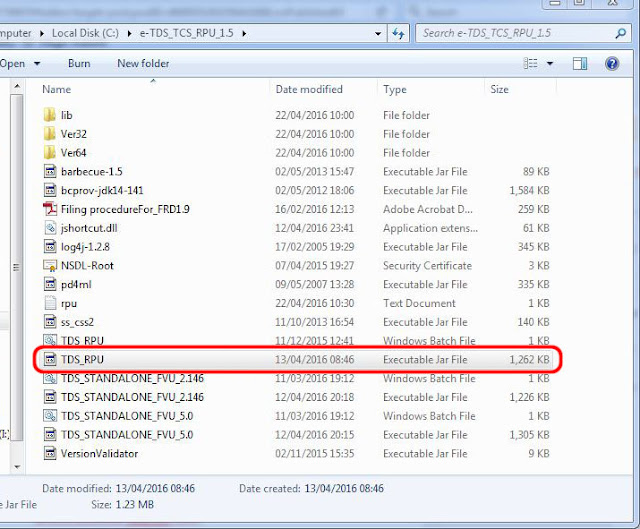
Task: Toggle the preview pane icon
Action: [580, 64]
